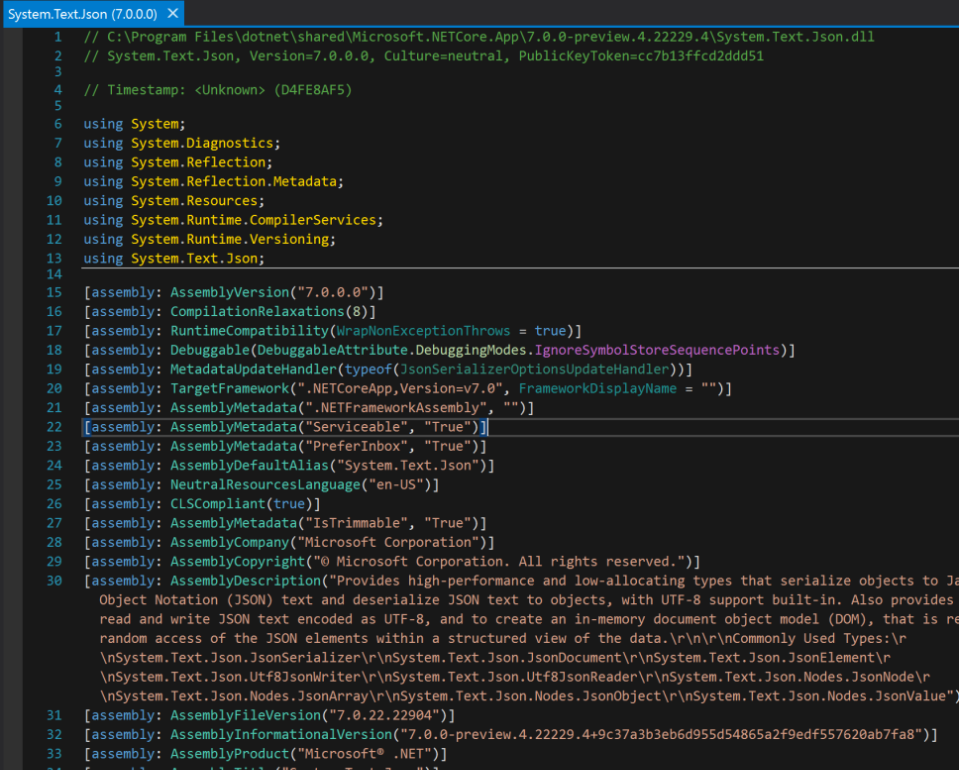Click CompilationRelaxations attribute name
Screen dimensions: 967x777
[259, 313]
